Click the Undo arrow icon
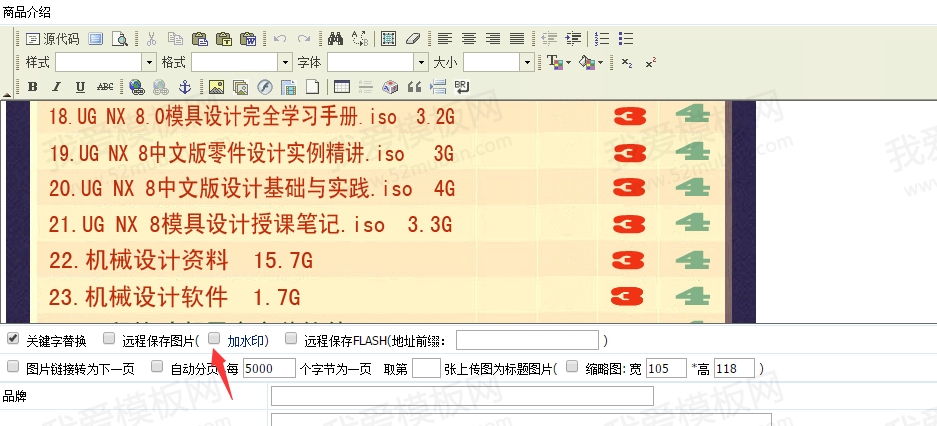 pos(280,39)
